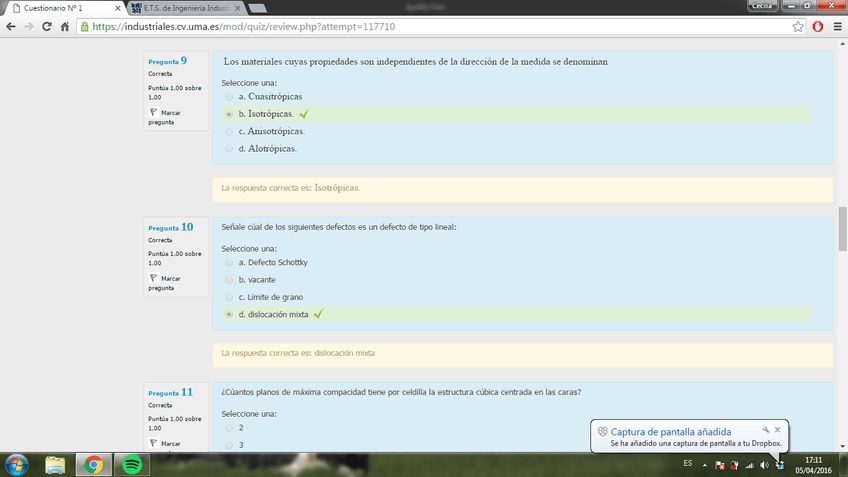Screen dimensions: 848x477
Task: Open the Chrome hamburger menu
Action: pos(837,26)
